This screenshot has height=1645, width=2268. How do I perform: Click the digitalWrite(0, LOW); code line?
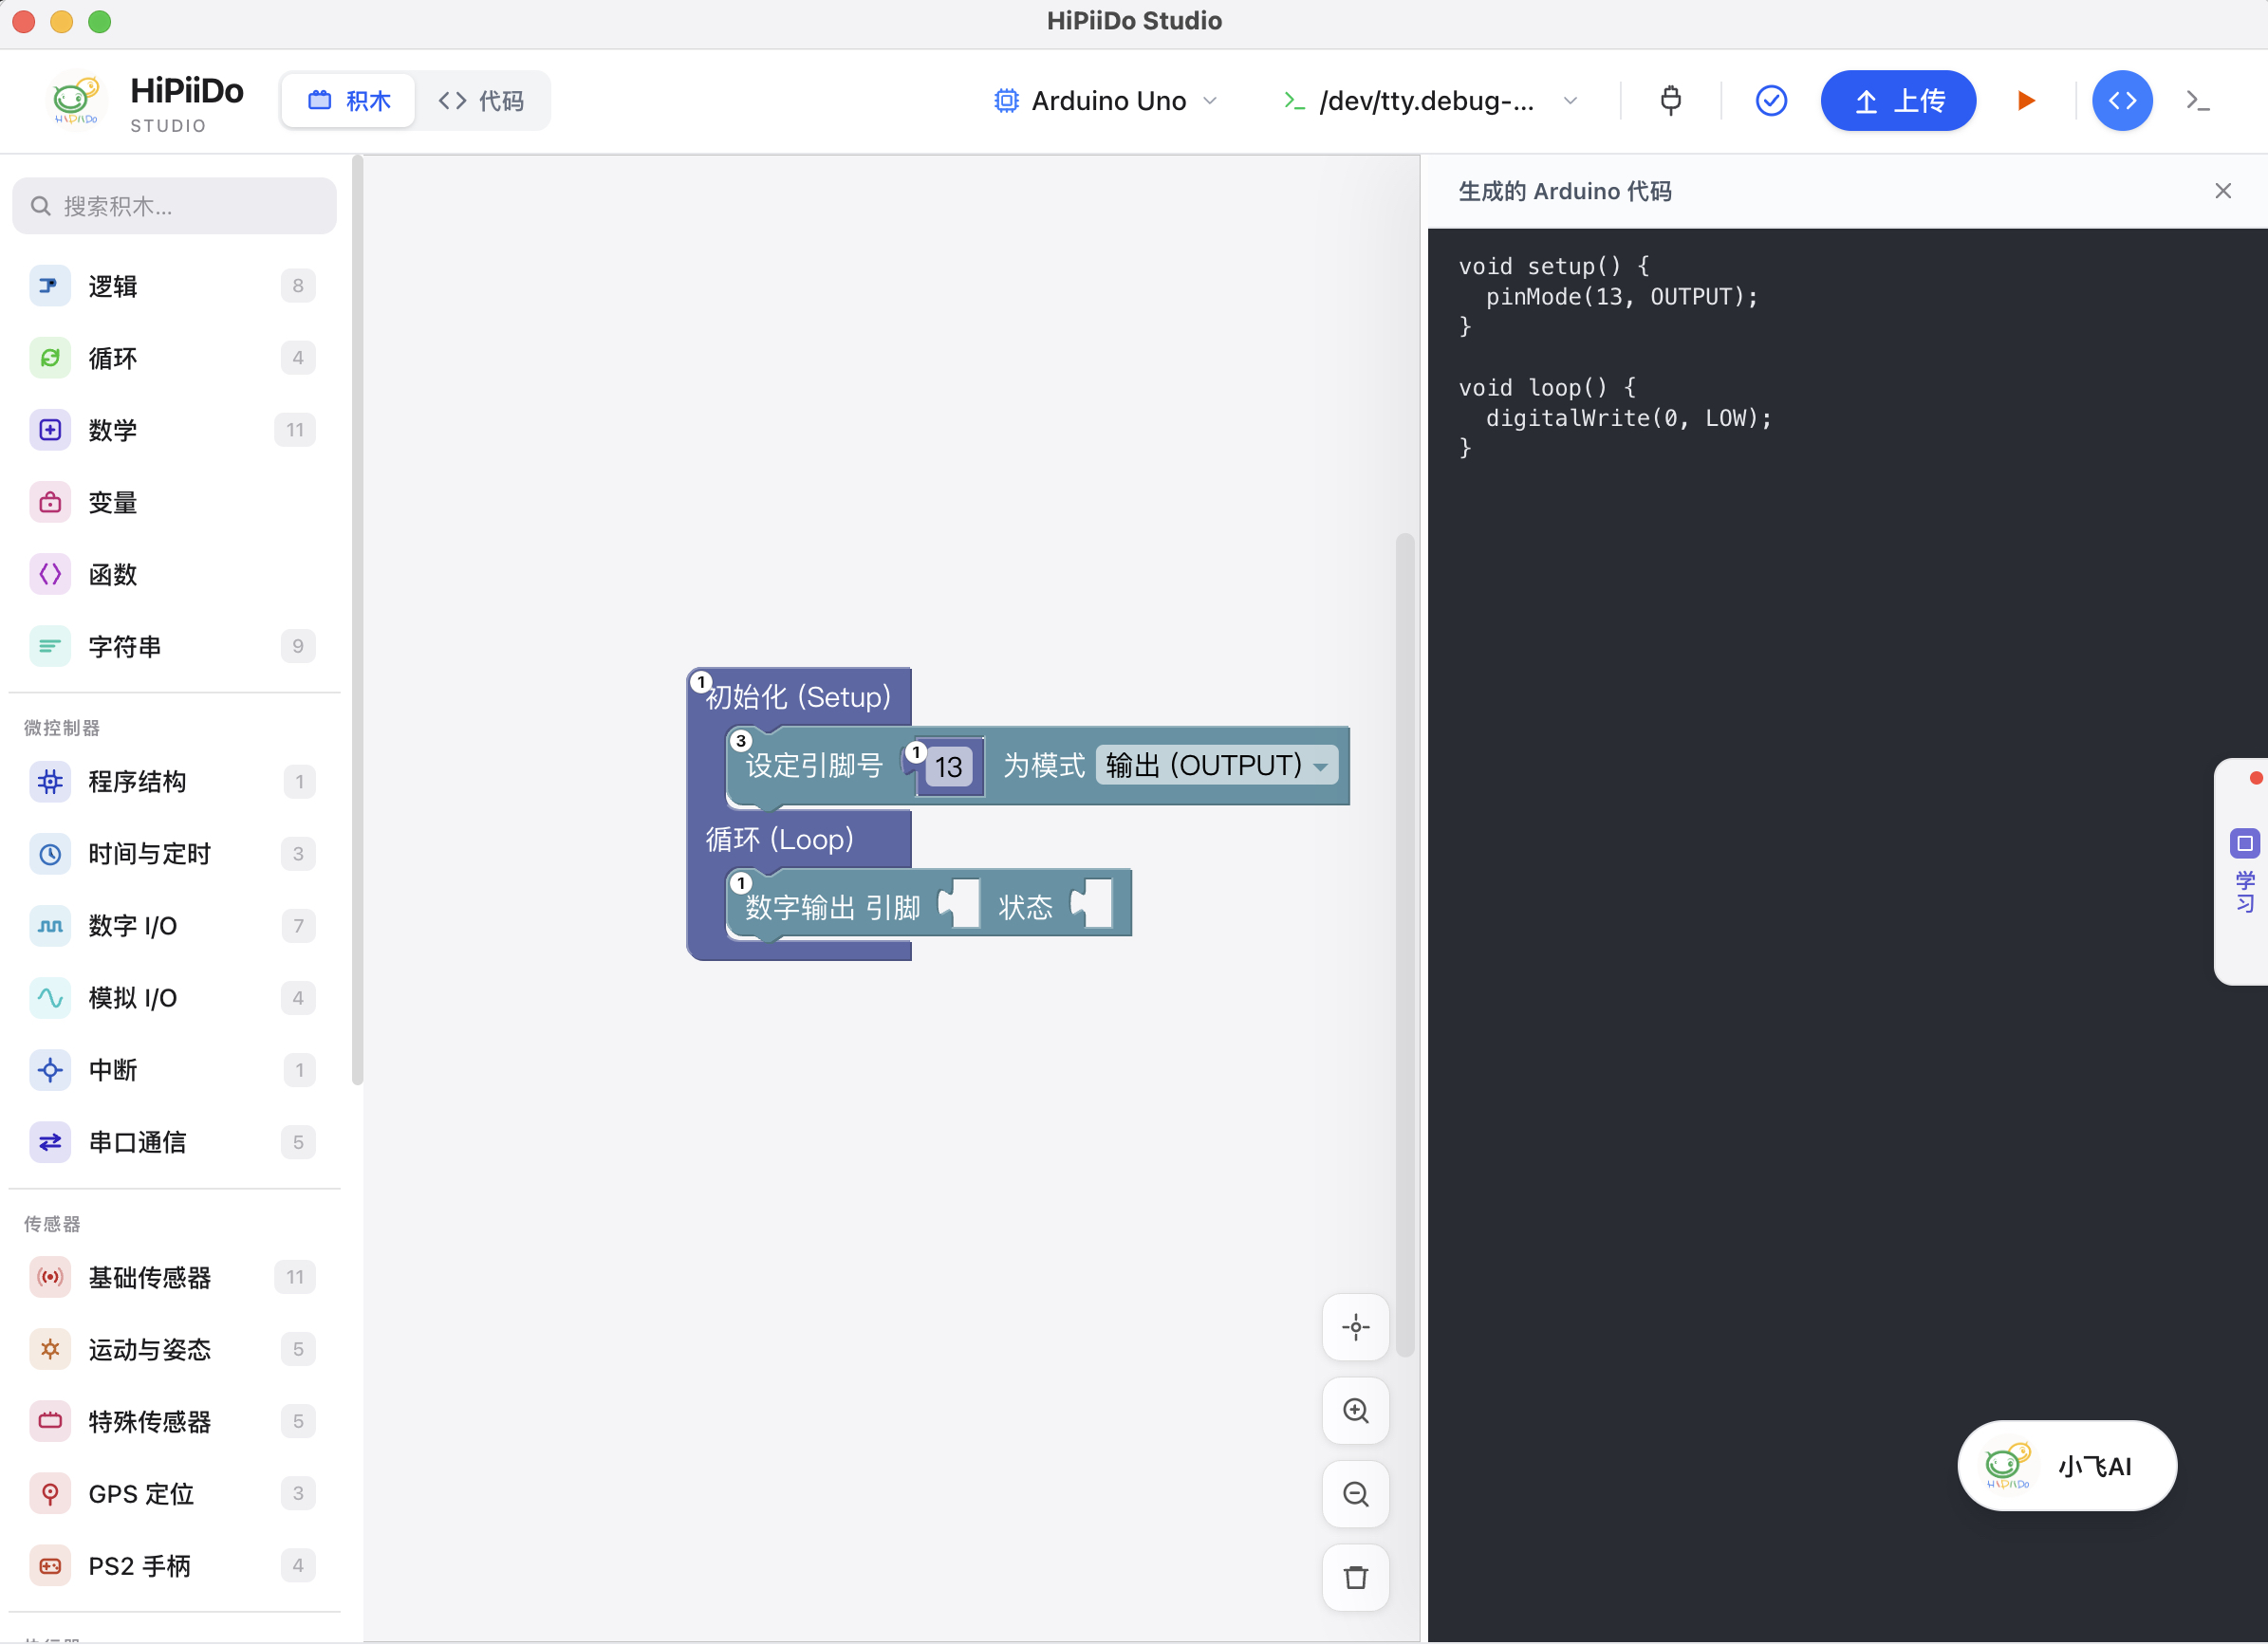pos(1628,418)
